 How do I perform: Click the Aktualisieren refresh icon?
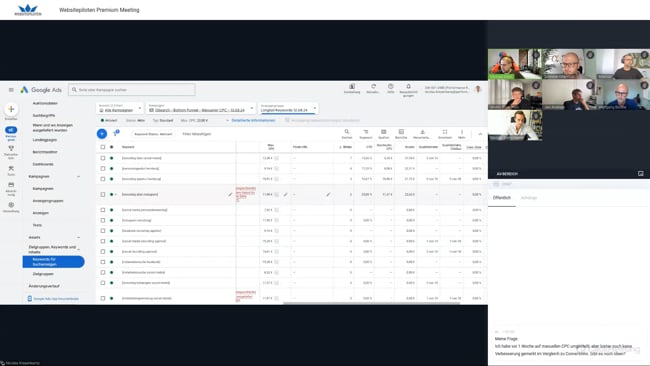tap(373, 88)
